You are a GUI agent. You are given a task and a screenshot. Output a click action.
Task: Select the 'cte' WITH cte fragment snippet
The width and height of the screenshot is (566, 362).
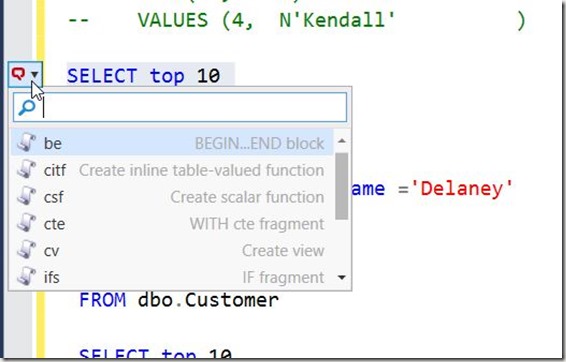172,223
